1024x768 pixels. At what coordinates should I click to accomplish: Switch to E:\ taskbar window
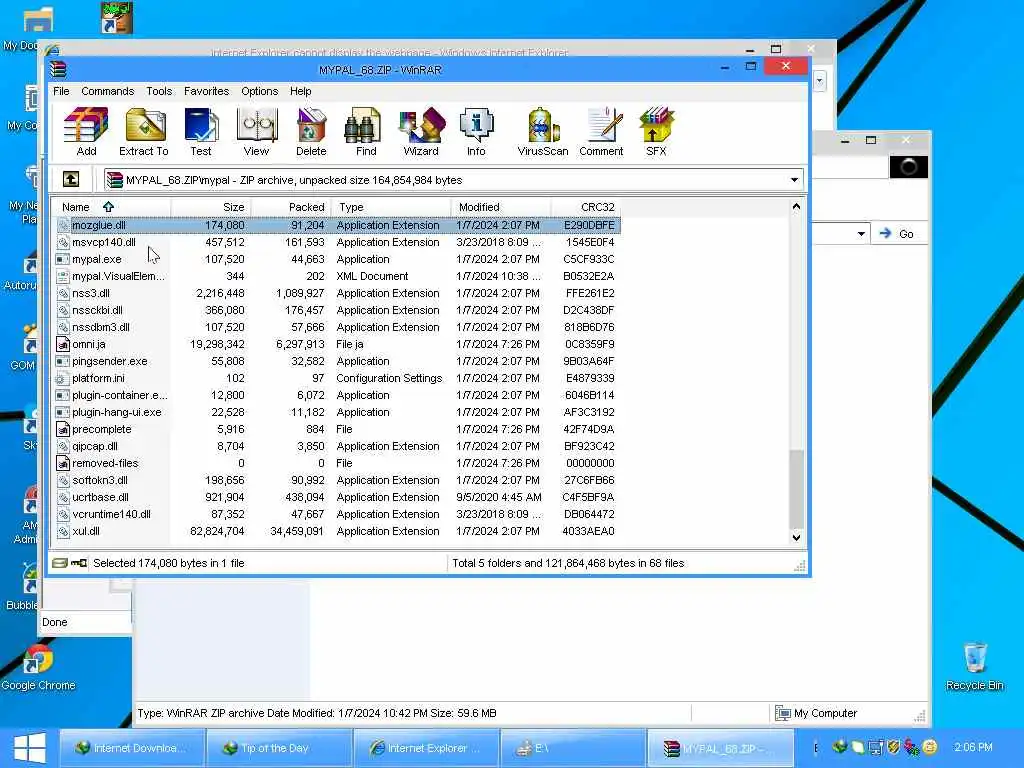coord(572,748)
